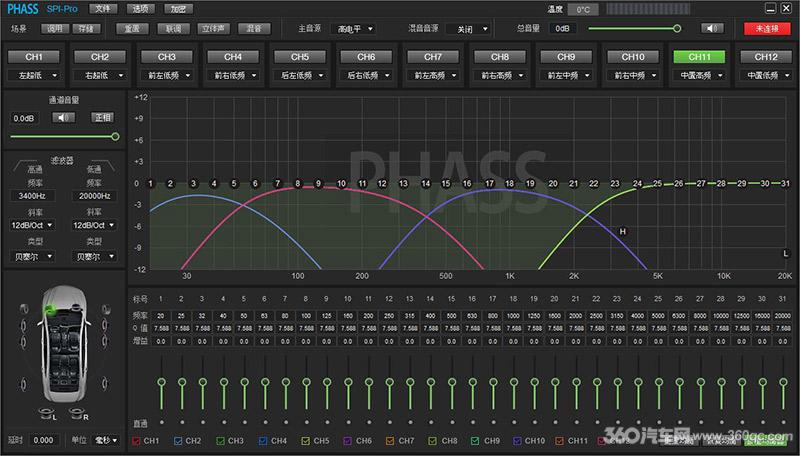
Task: Click the low-pass filter curve icon
Action: [101, 165]
